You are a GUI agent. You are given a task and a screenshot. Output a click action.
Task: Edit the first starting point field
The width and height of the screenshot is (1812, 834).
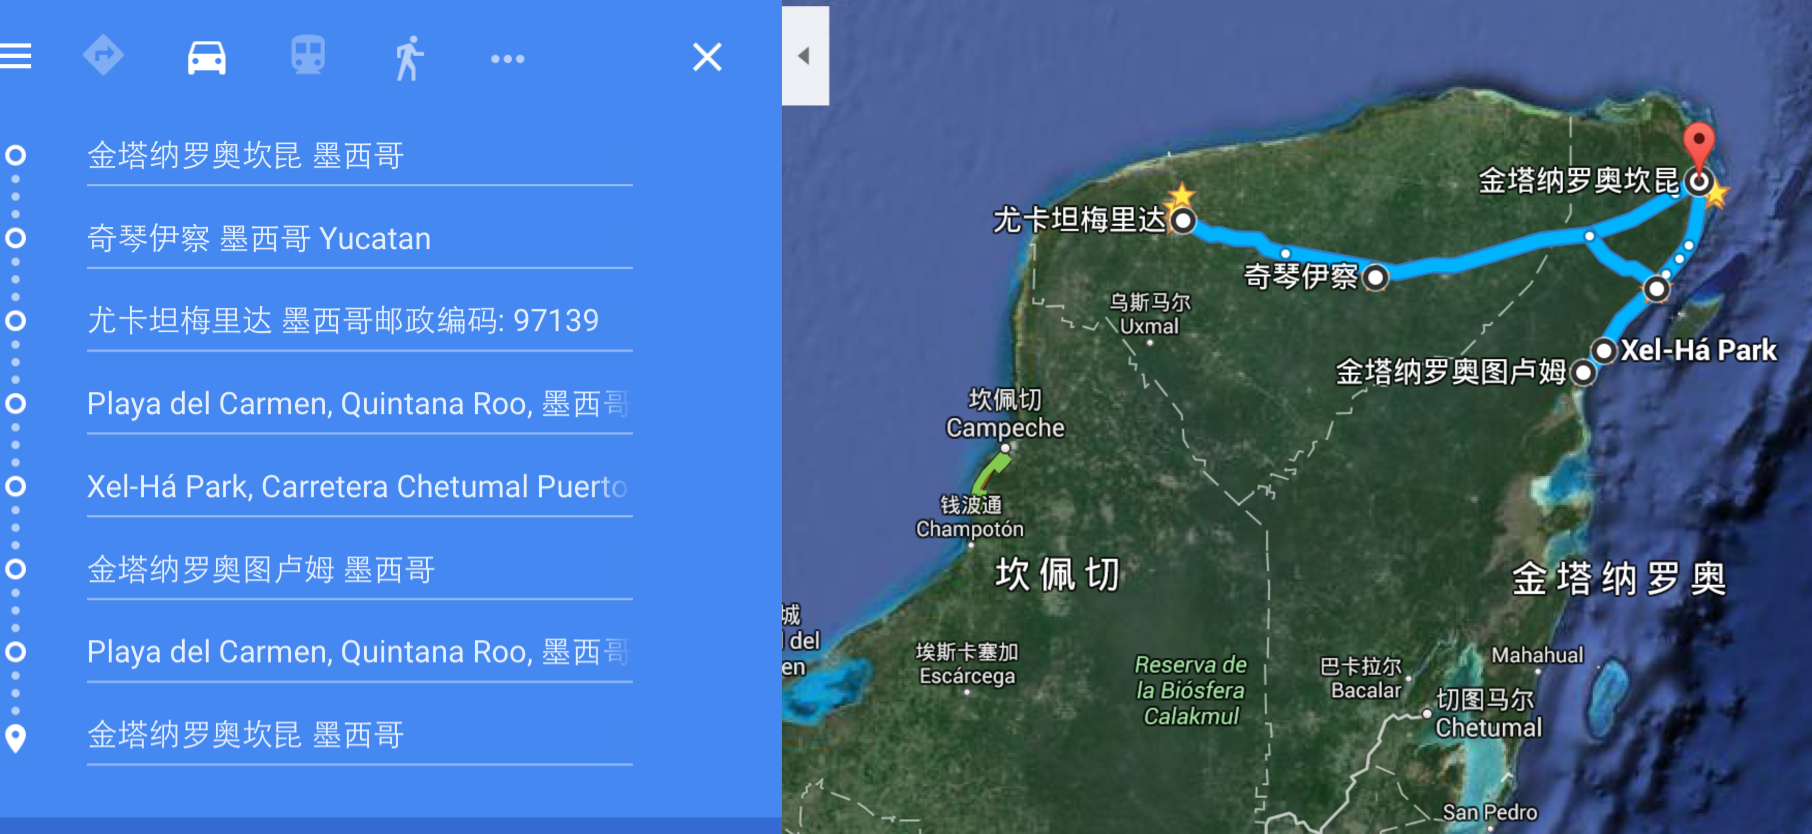(358, 156)
